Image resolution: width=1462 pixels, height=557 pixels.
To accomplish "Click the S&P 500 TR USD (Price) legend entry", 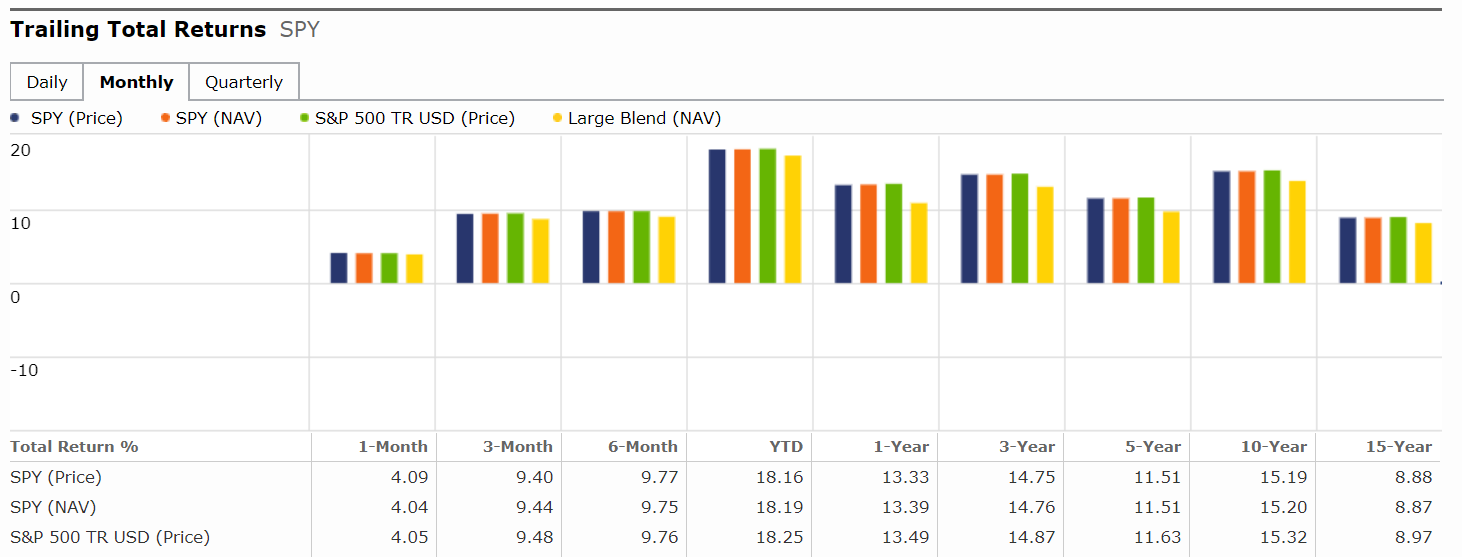I will (407, 118).
